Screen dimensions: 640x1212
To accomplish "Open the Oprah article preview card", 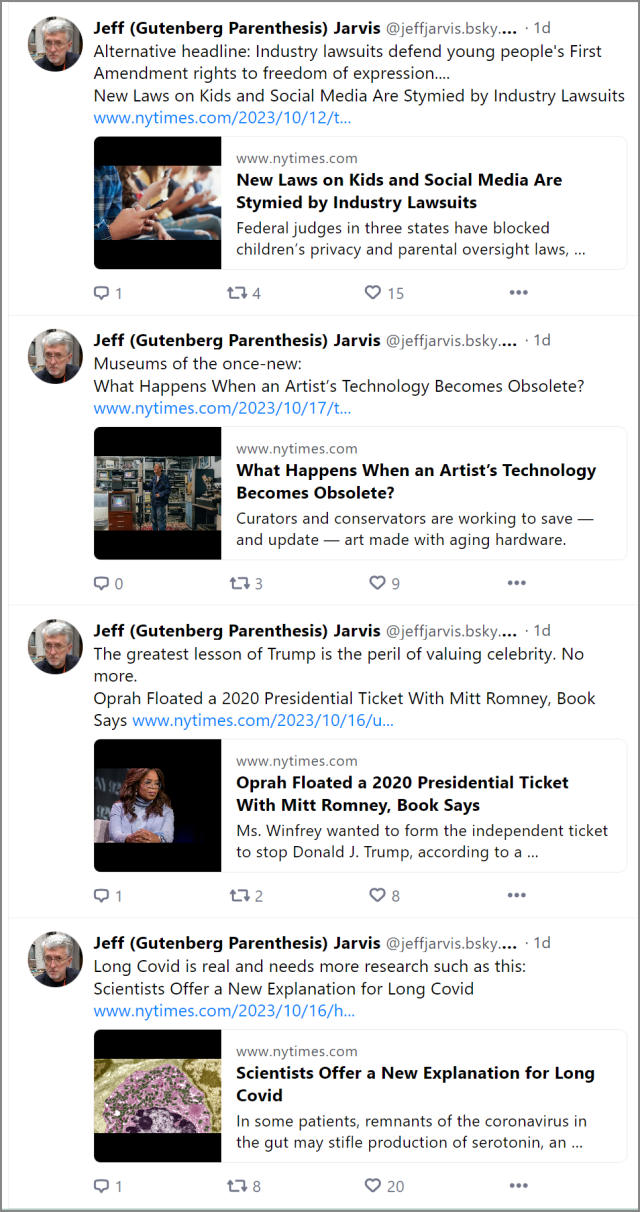I will click(x=360, y=805).
